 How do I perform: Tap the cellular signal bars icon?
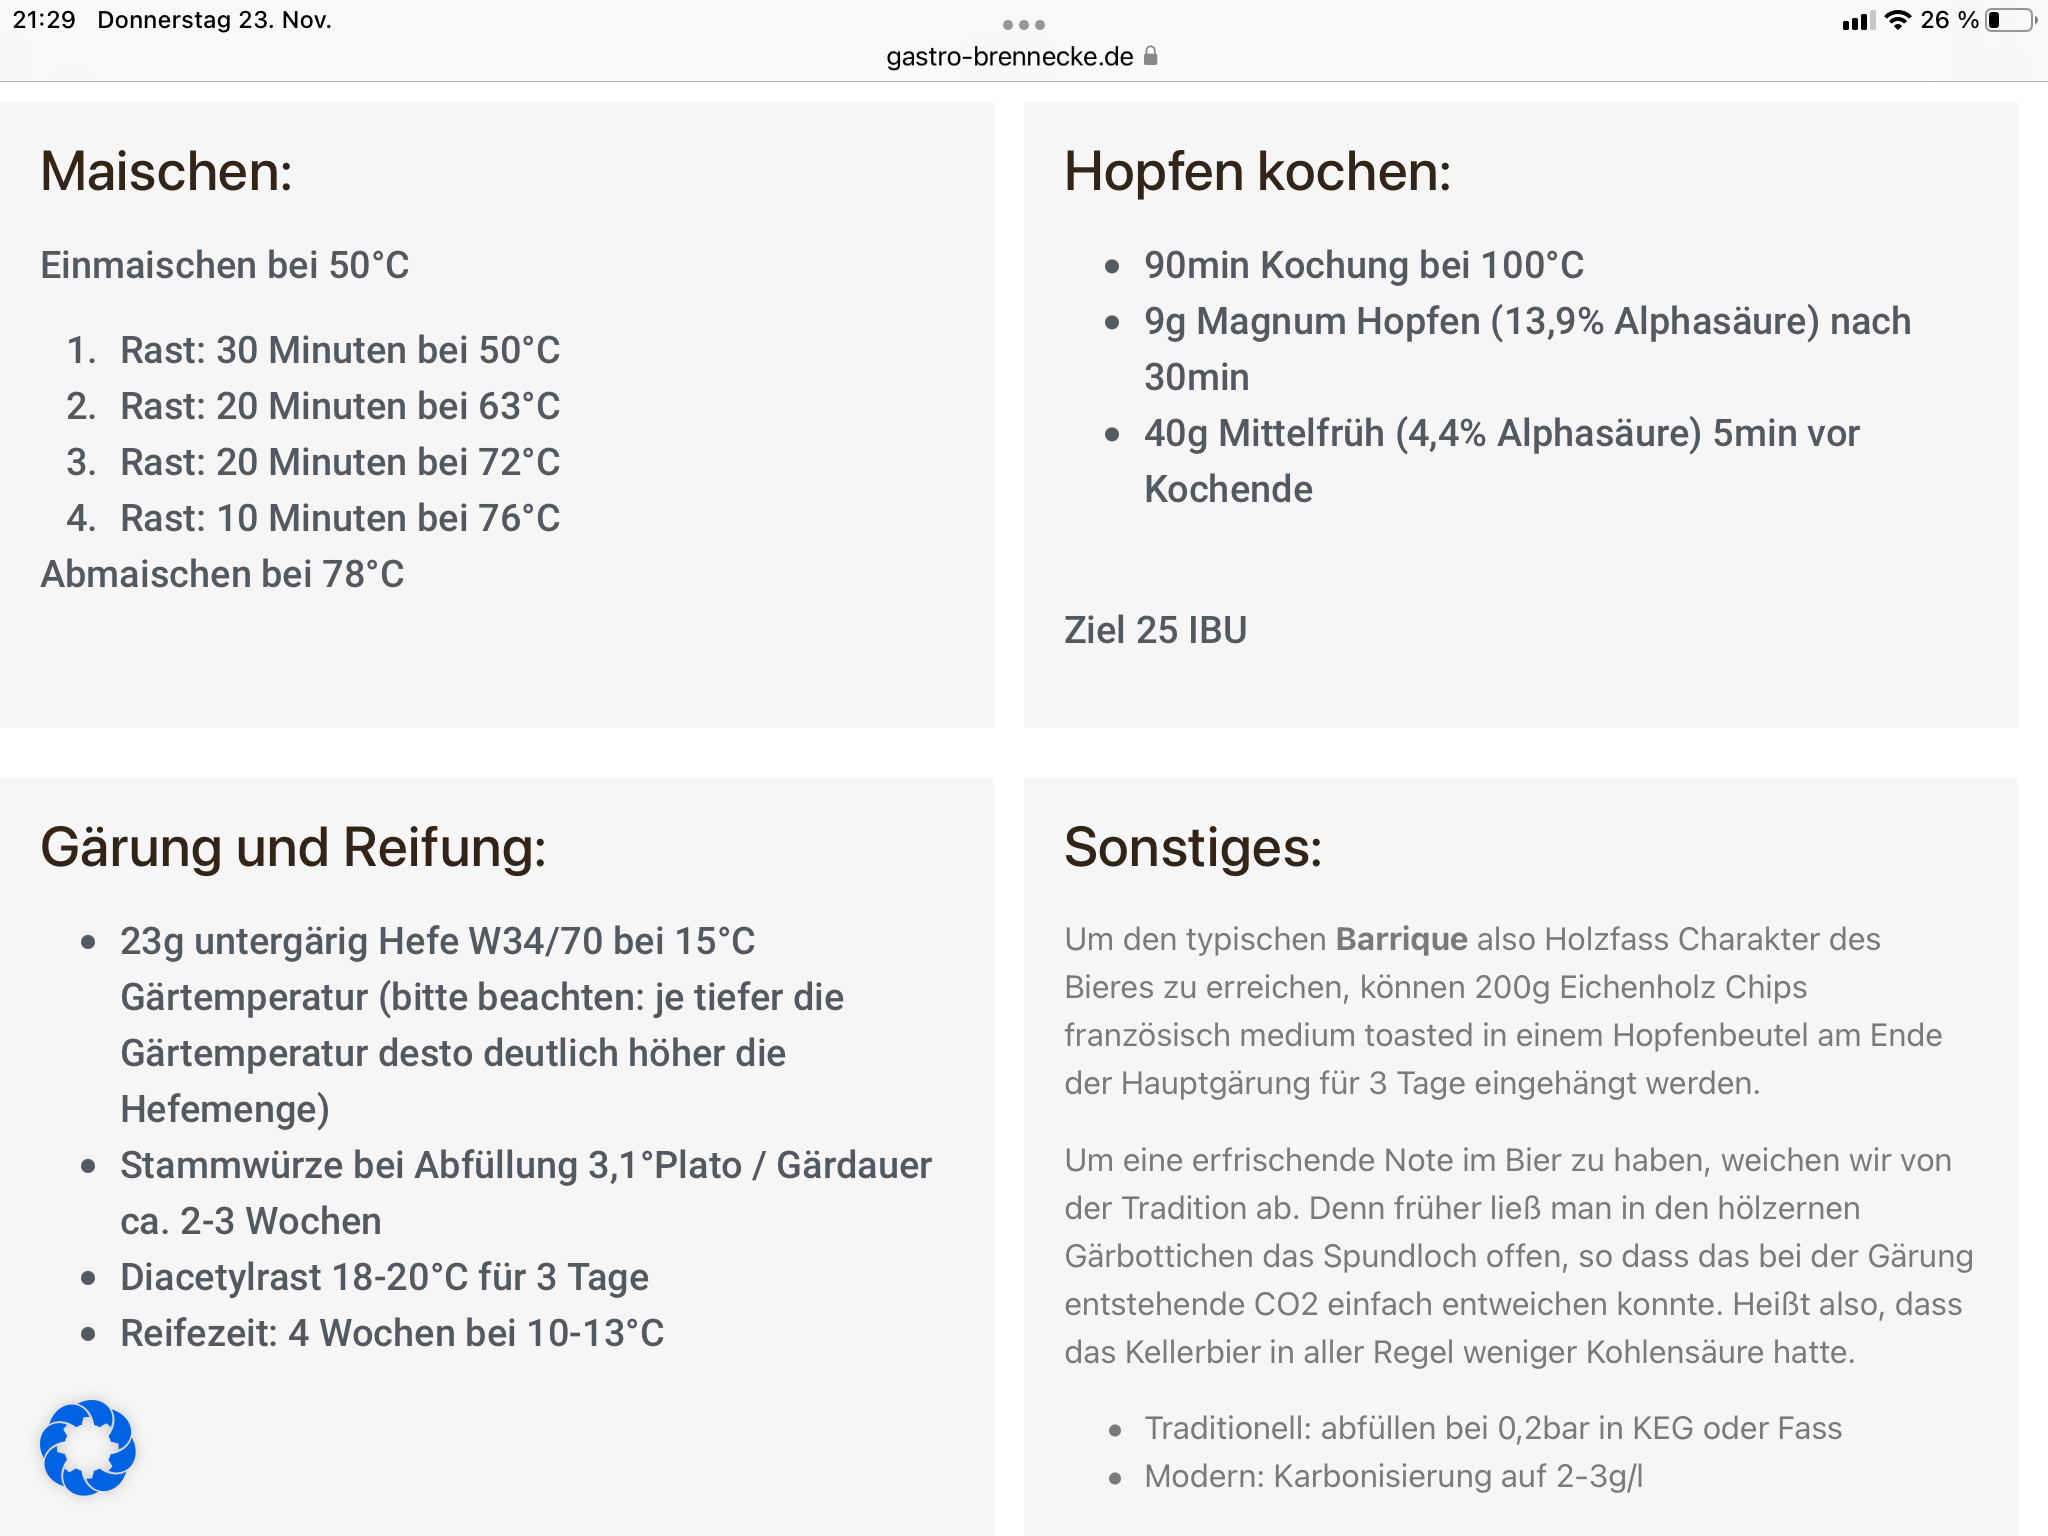1858,21
